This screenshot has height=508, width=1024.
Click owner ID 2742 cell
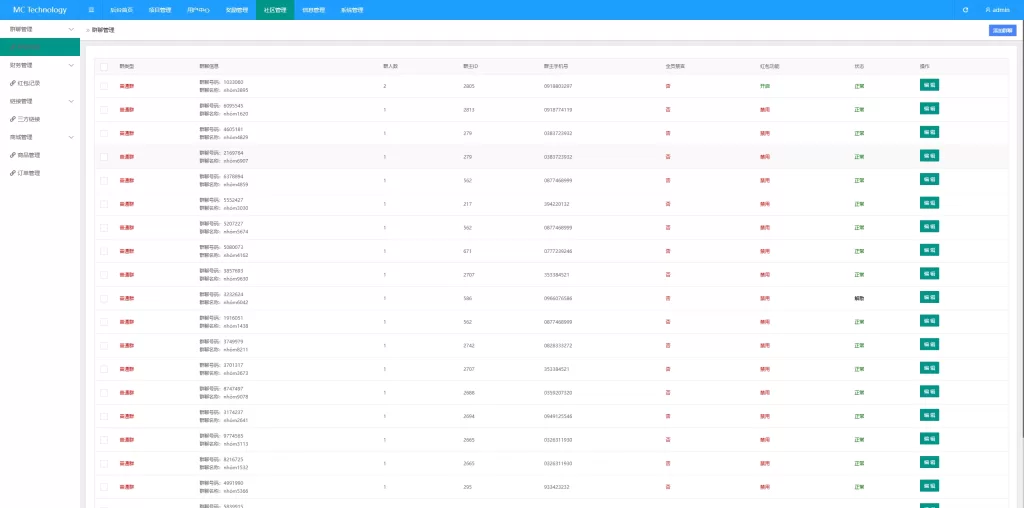click(469, 345)
